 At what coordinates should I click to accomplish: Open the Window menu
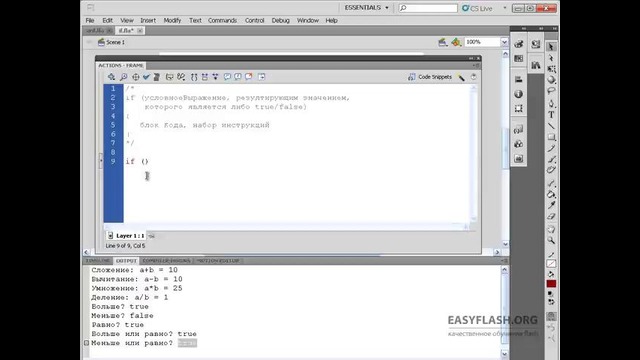pos(308,20)
